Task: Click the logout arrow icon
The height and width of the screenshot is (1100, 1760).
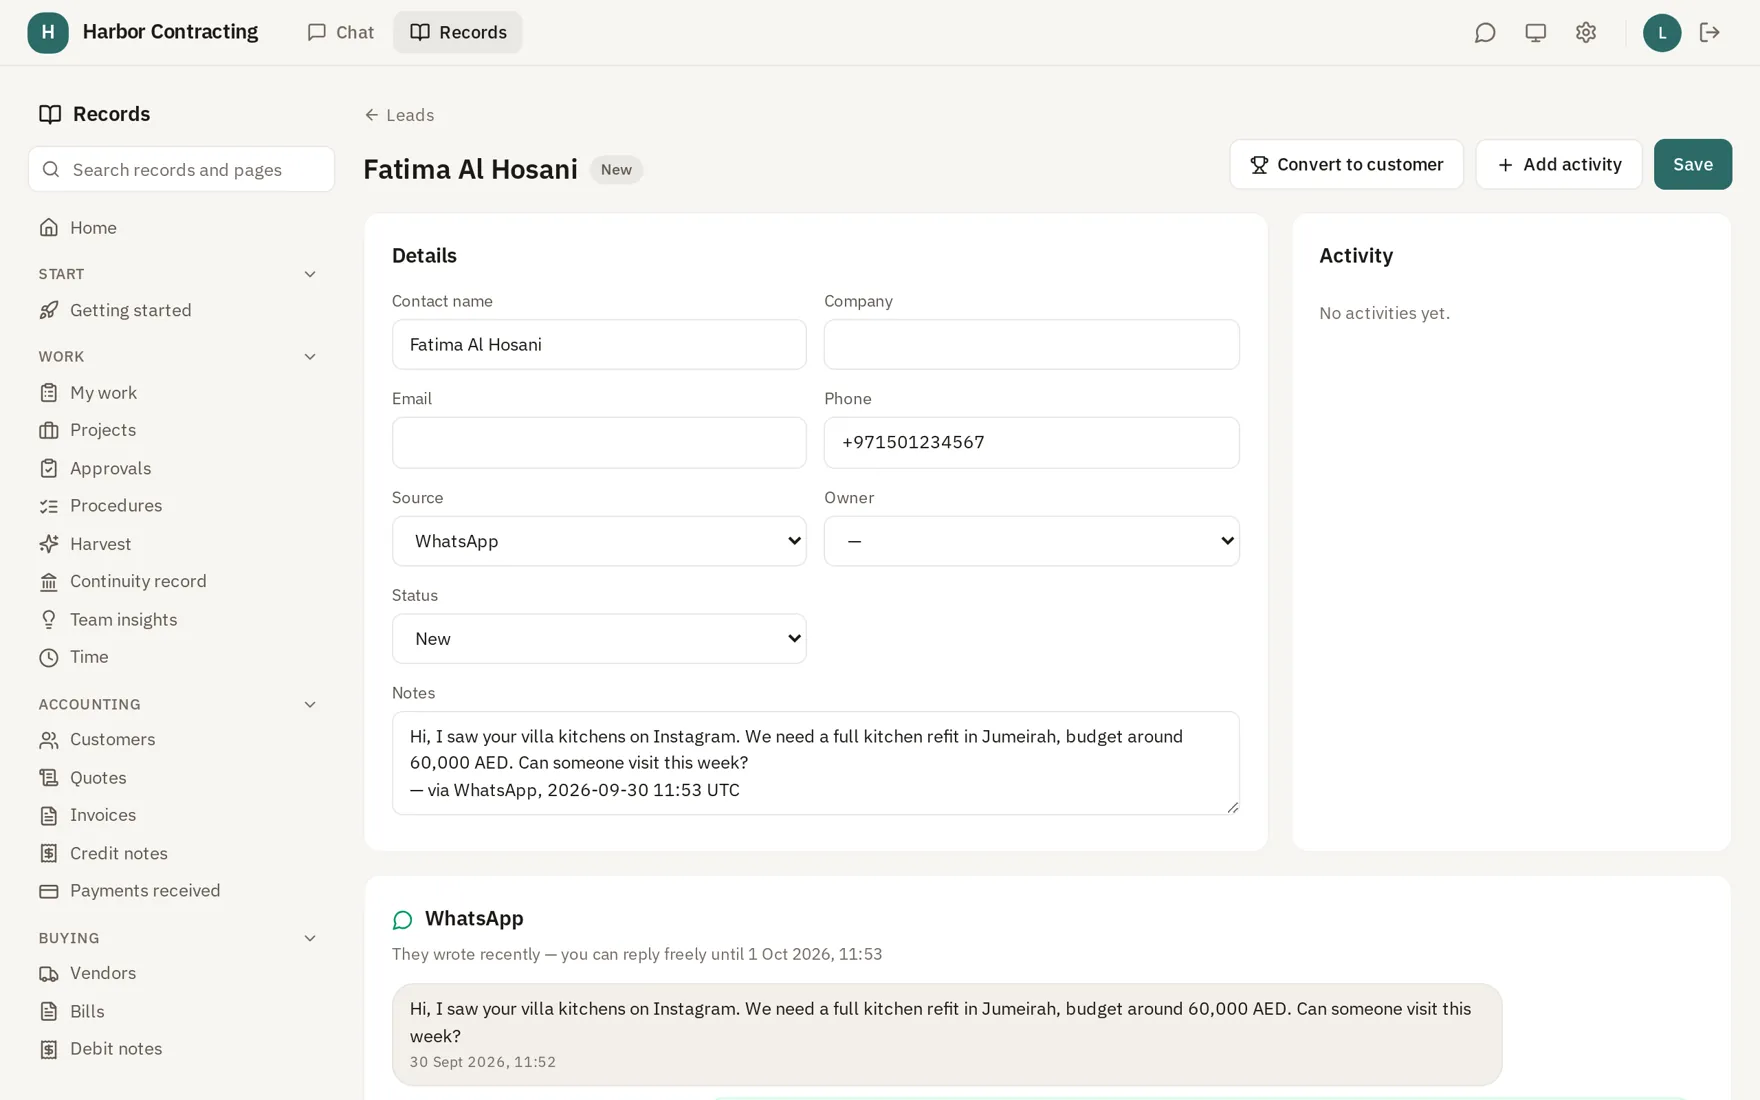Action: (1709, 33)
